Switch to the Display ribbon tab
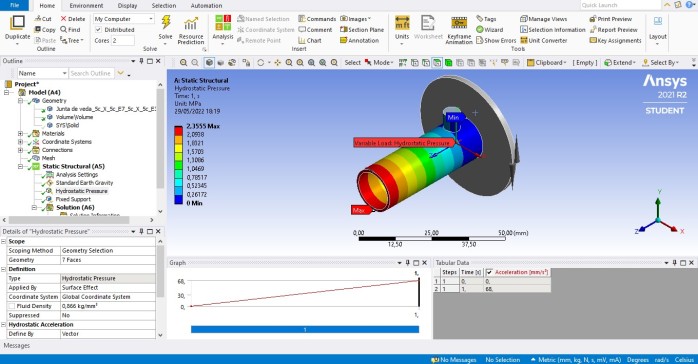The image size is (698, 364). tap(127, 6)
